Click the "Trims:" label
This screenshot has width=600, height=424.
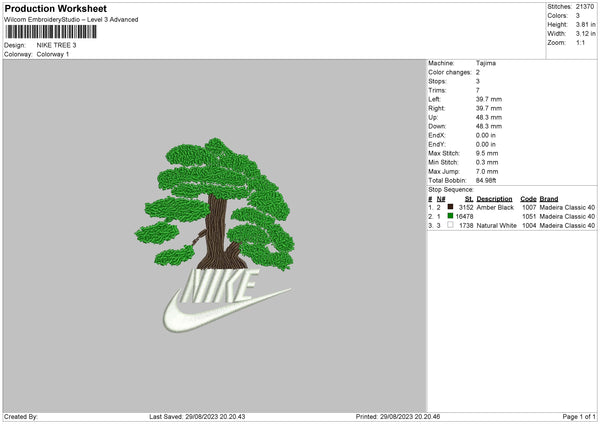click(x=437, y=90)
